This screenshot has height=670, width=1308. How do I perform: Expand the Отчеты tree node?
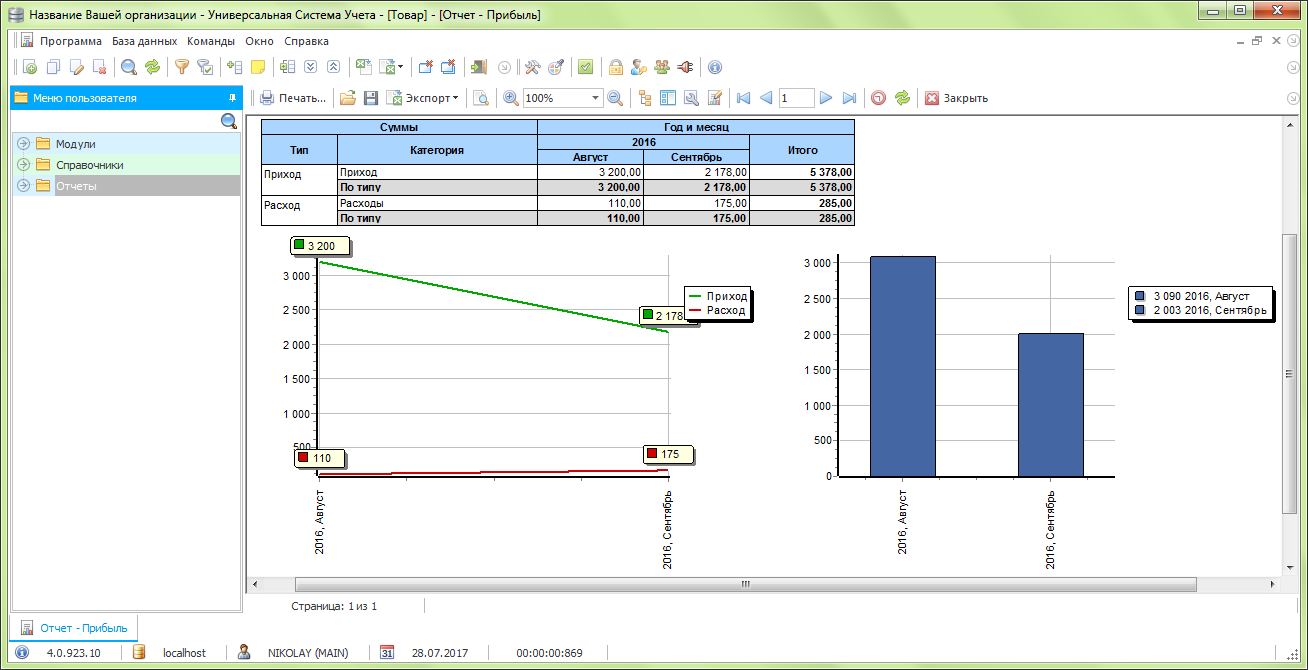pyautogui.click(x=24, y=186)
